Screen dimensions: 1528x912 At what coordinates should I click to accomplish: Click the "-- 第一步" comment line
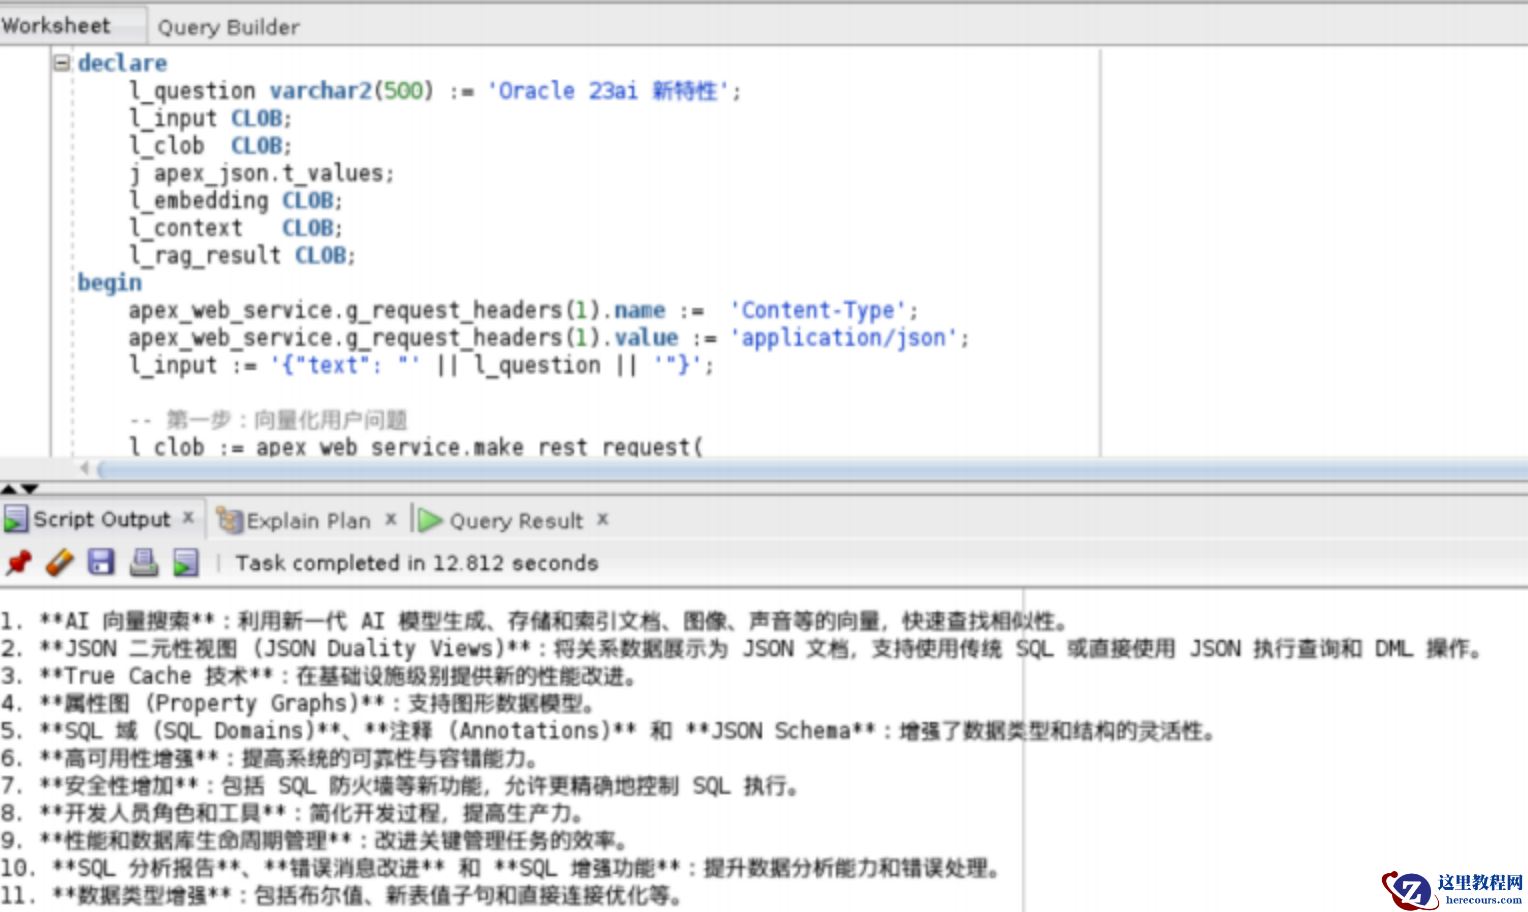tap(268, 419)
